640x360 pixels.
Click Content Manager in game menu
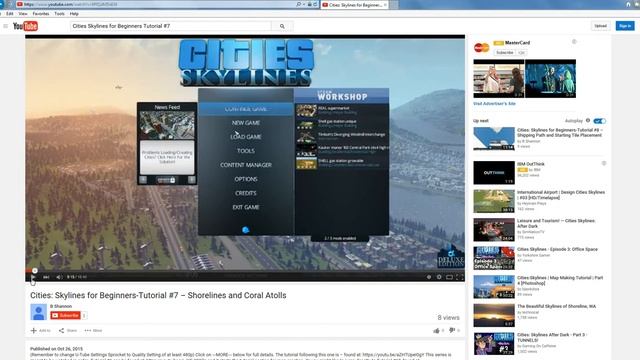[246, 165]
